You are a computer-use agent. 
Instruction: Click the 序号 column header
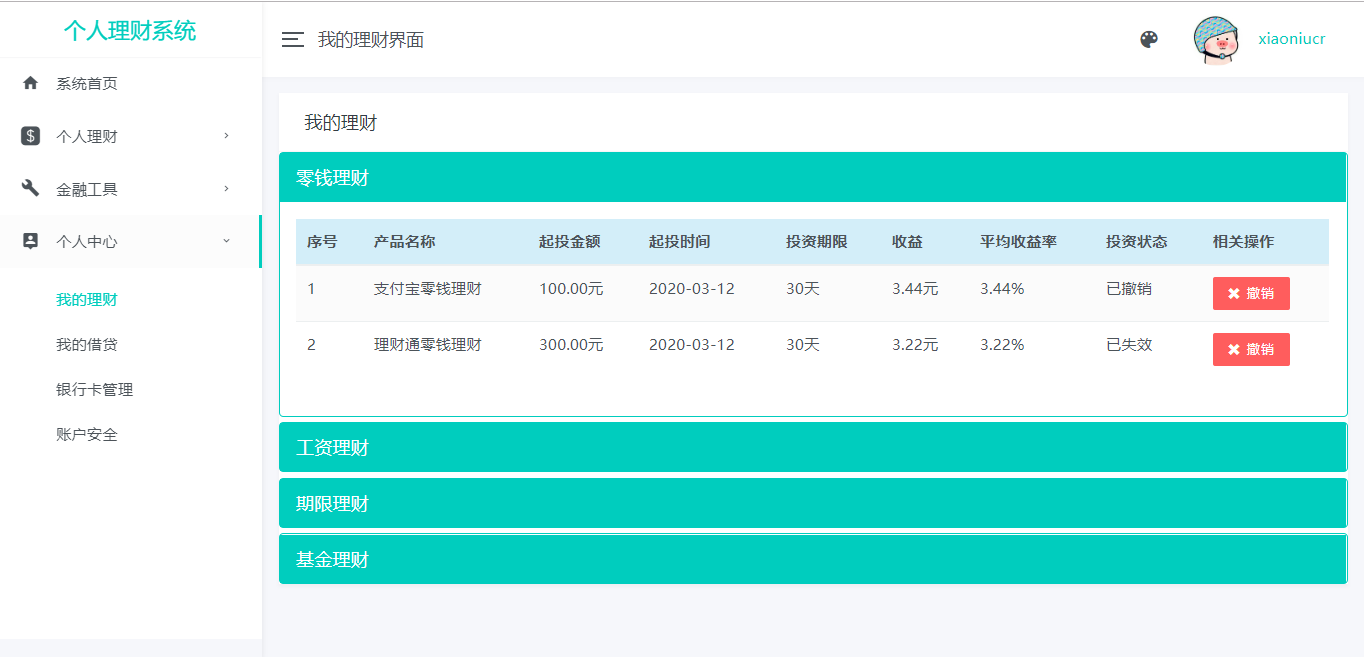pos(322,241)
